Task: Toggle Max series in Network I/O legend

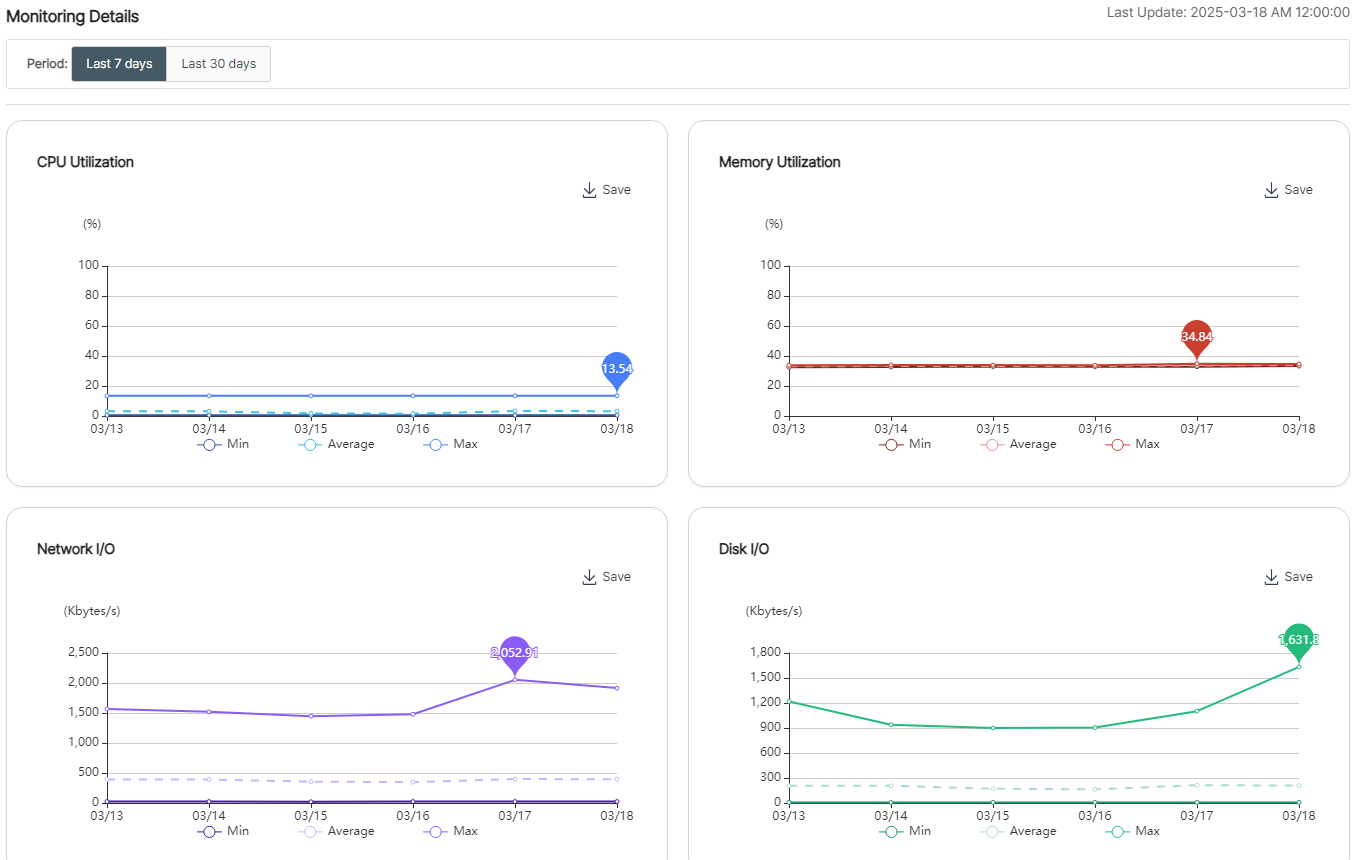Action: coord(450,831)
